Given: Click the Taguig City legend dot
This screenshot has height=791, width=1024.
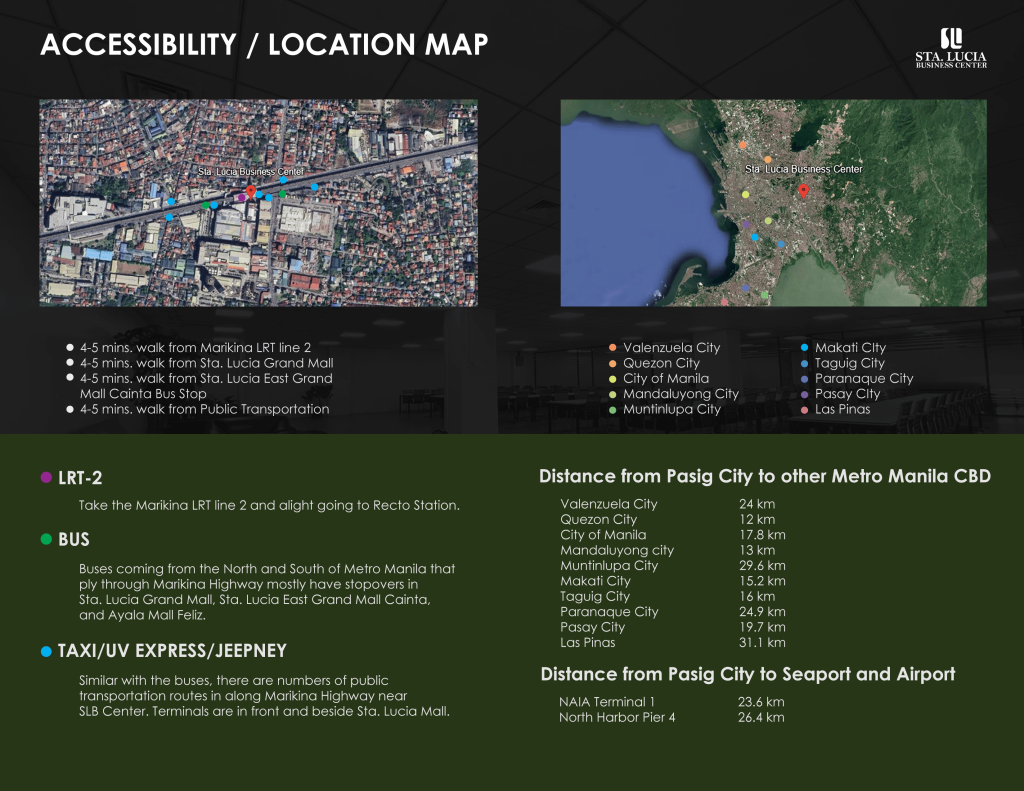Looking at the screenshot, I should coord(805,363).
